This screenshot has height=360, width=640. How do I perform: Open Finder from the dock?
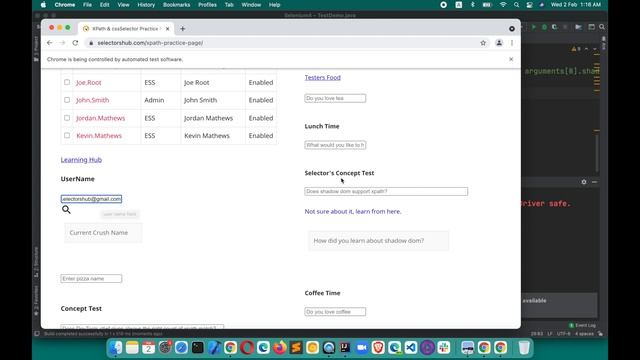(x=116, y=347)
